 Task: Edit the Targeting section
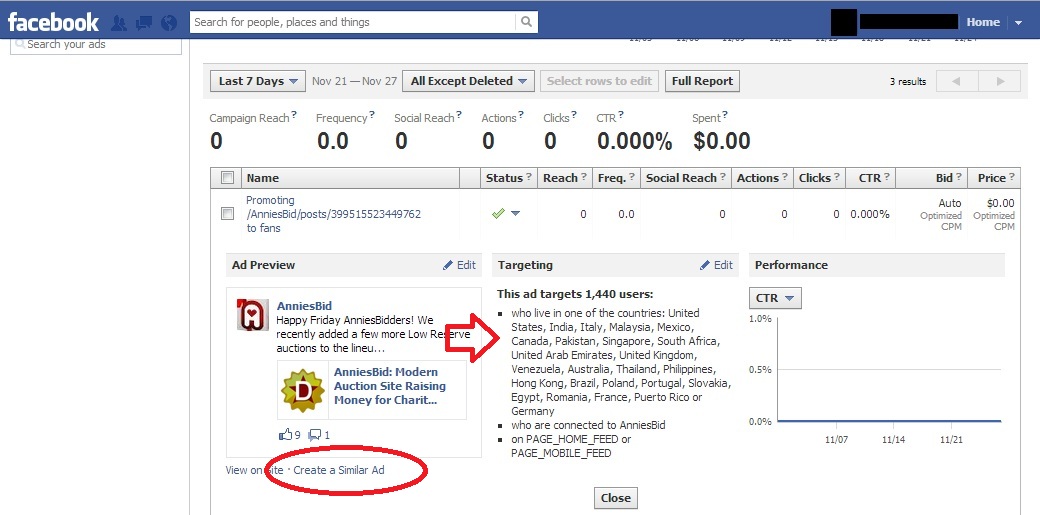pyautogui.click(x=716, y=265)
